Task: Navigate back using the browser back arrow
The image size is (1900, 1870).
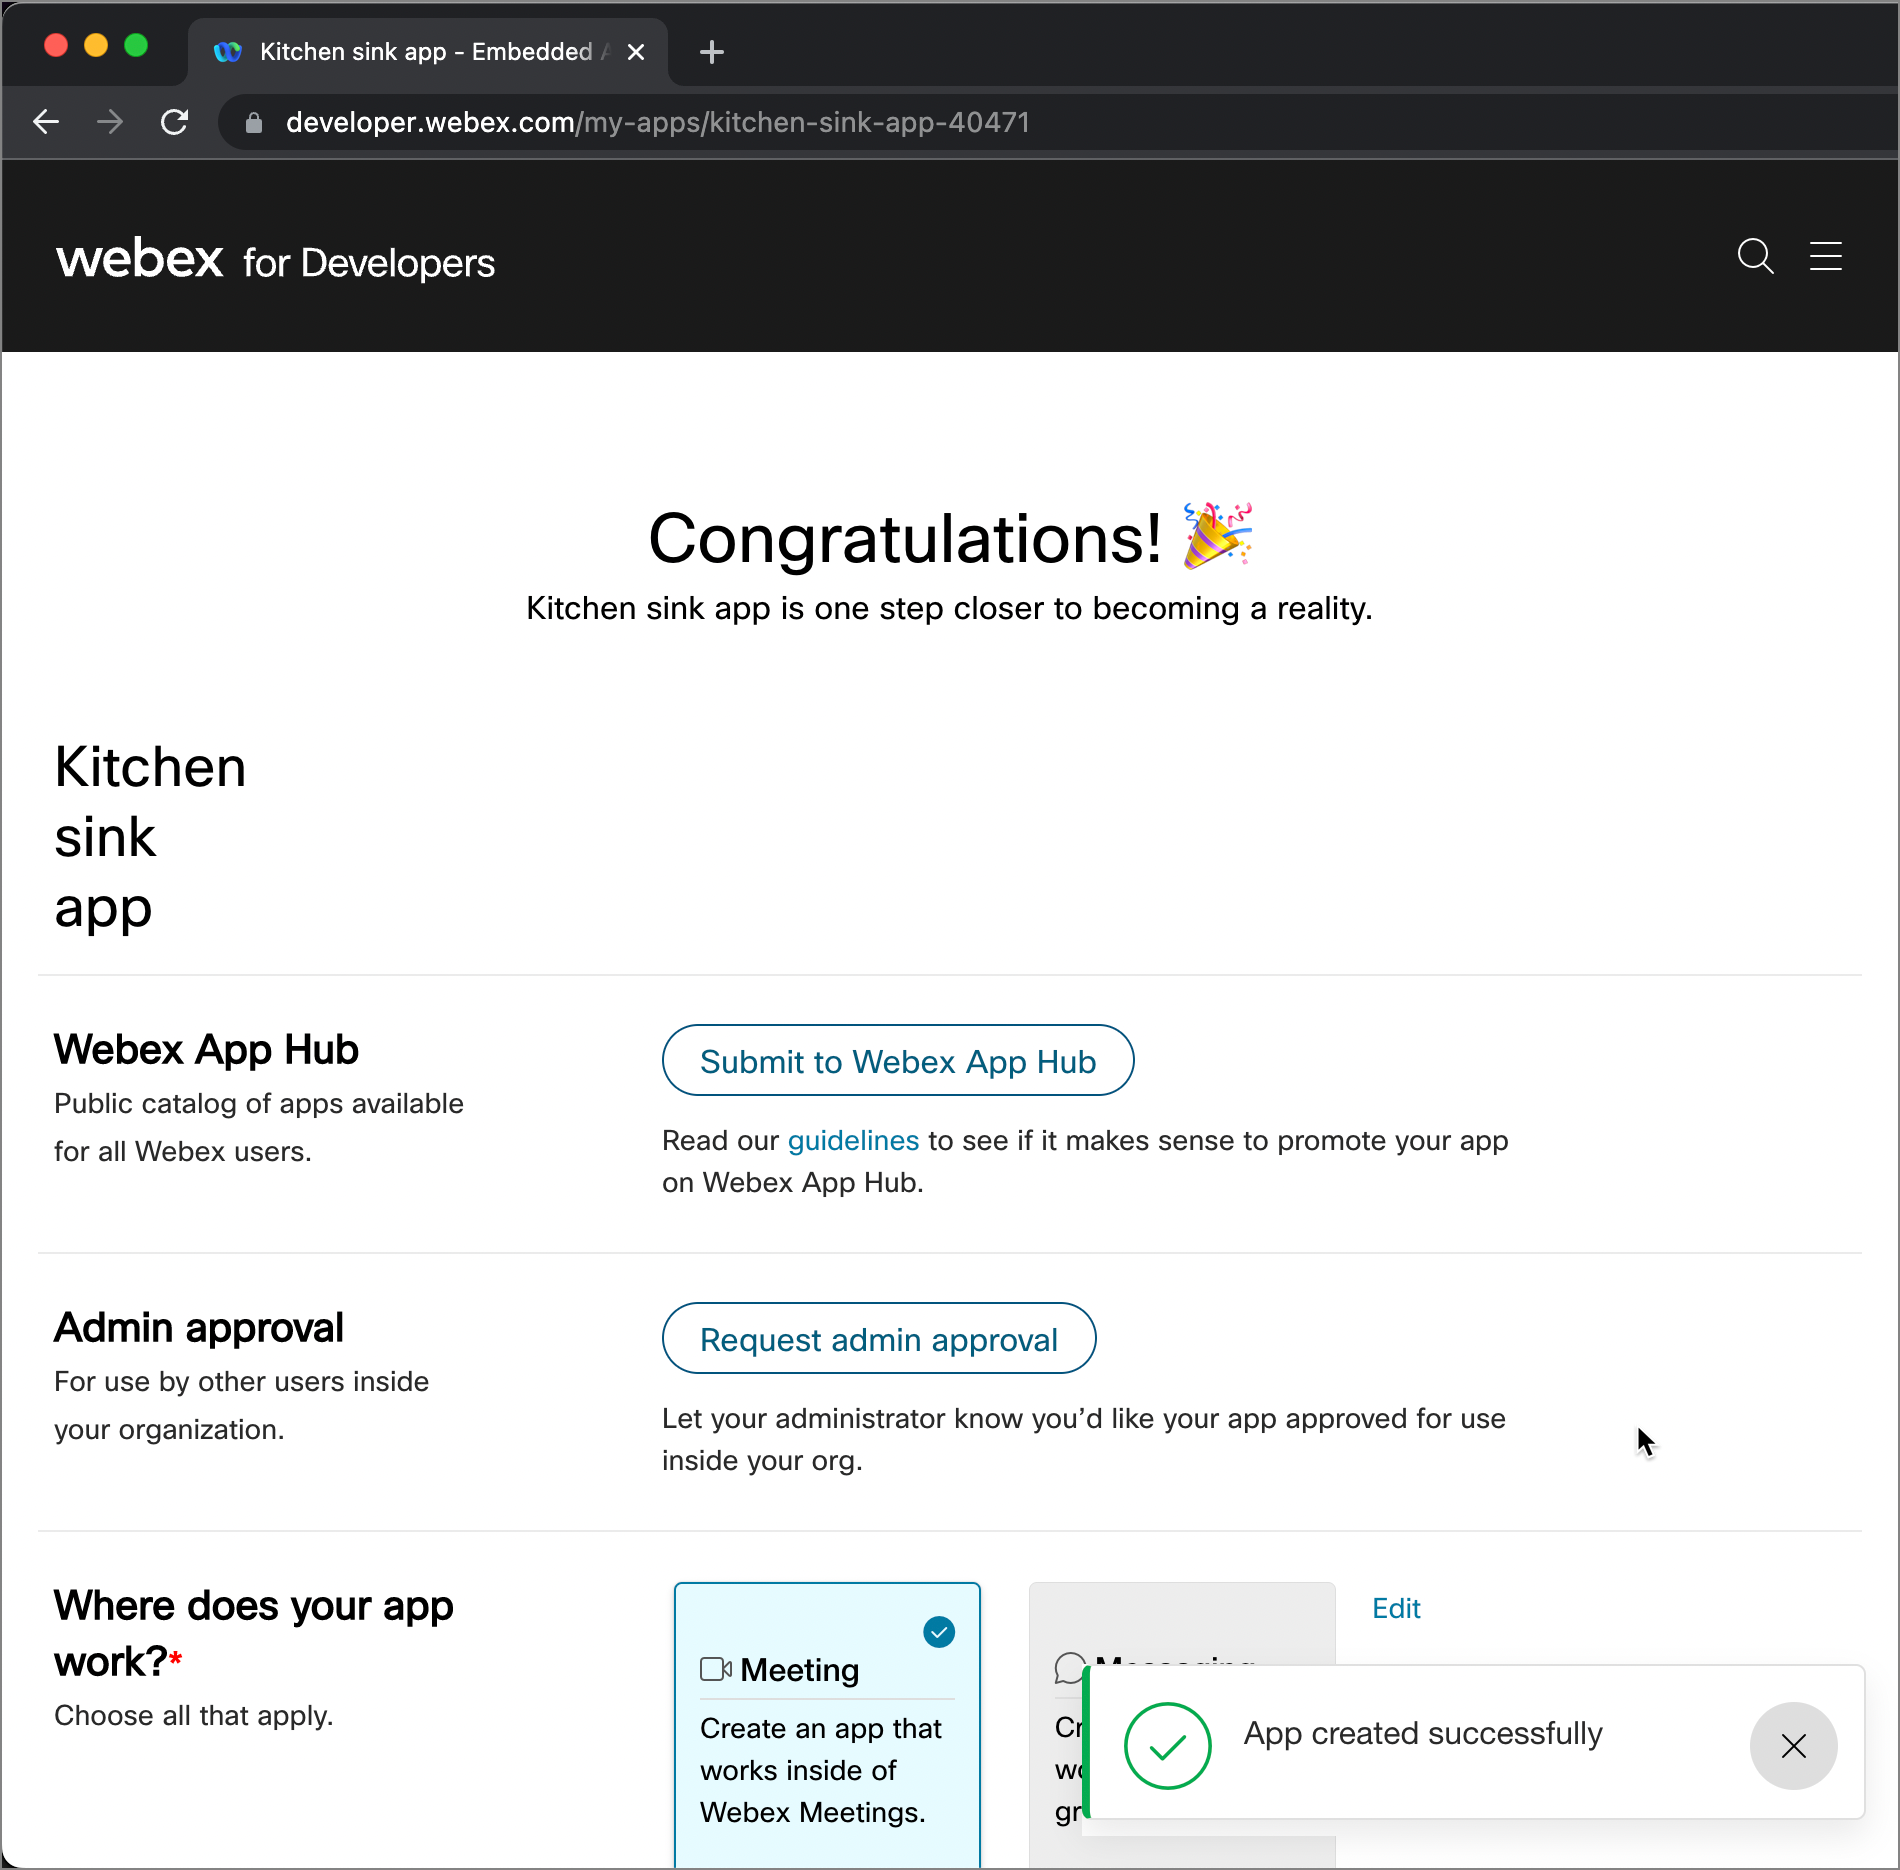Action: click(x=46, y=122)
